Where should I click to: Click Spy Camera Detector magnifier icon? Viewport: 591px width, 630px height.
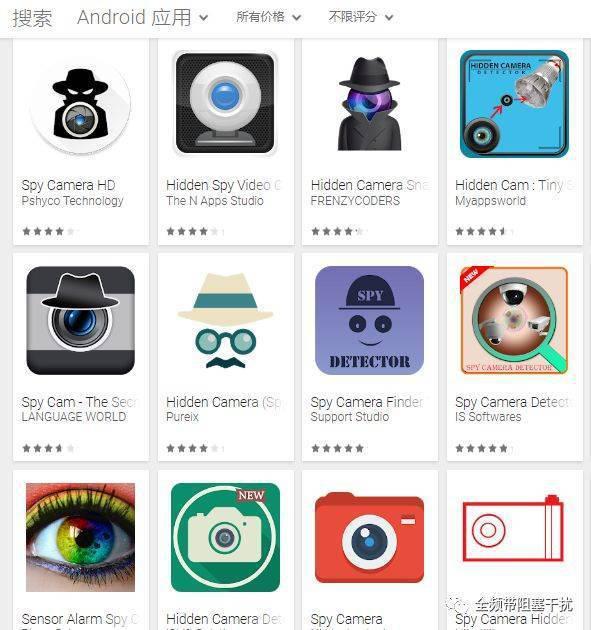pos(514,320)
